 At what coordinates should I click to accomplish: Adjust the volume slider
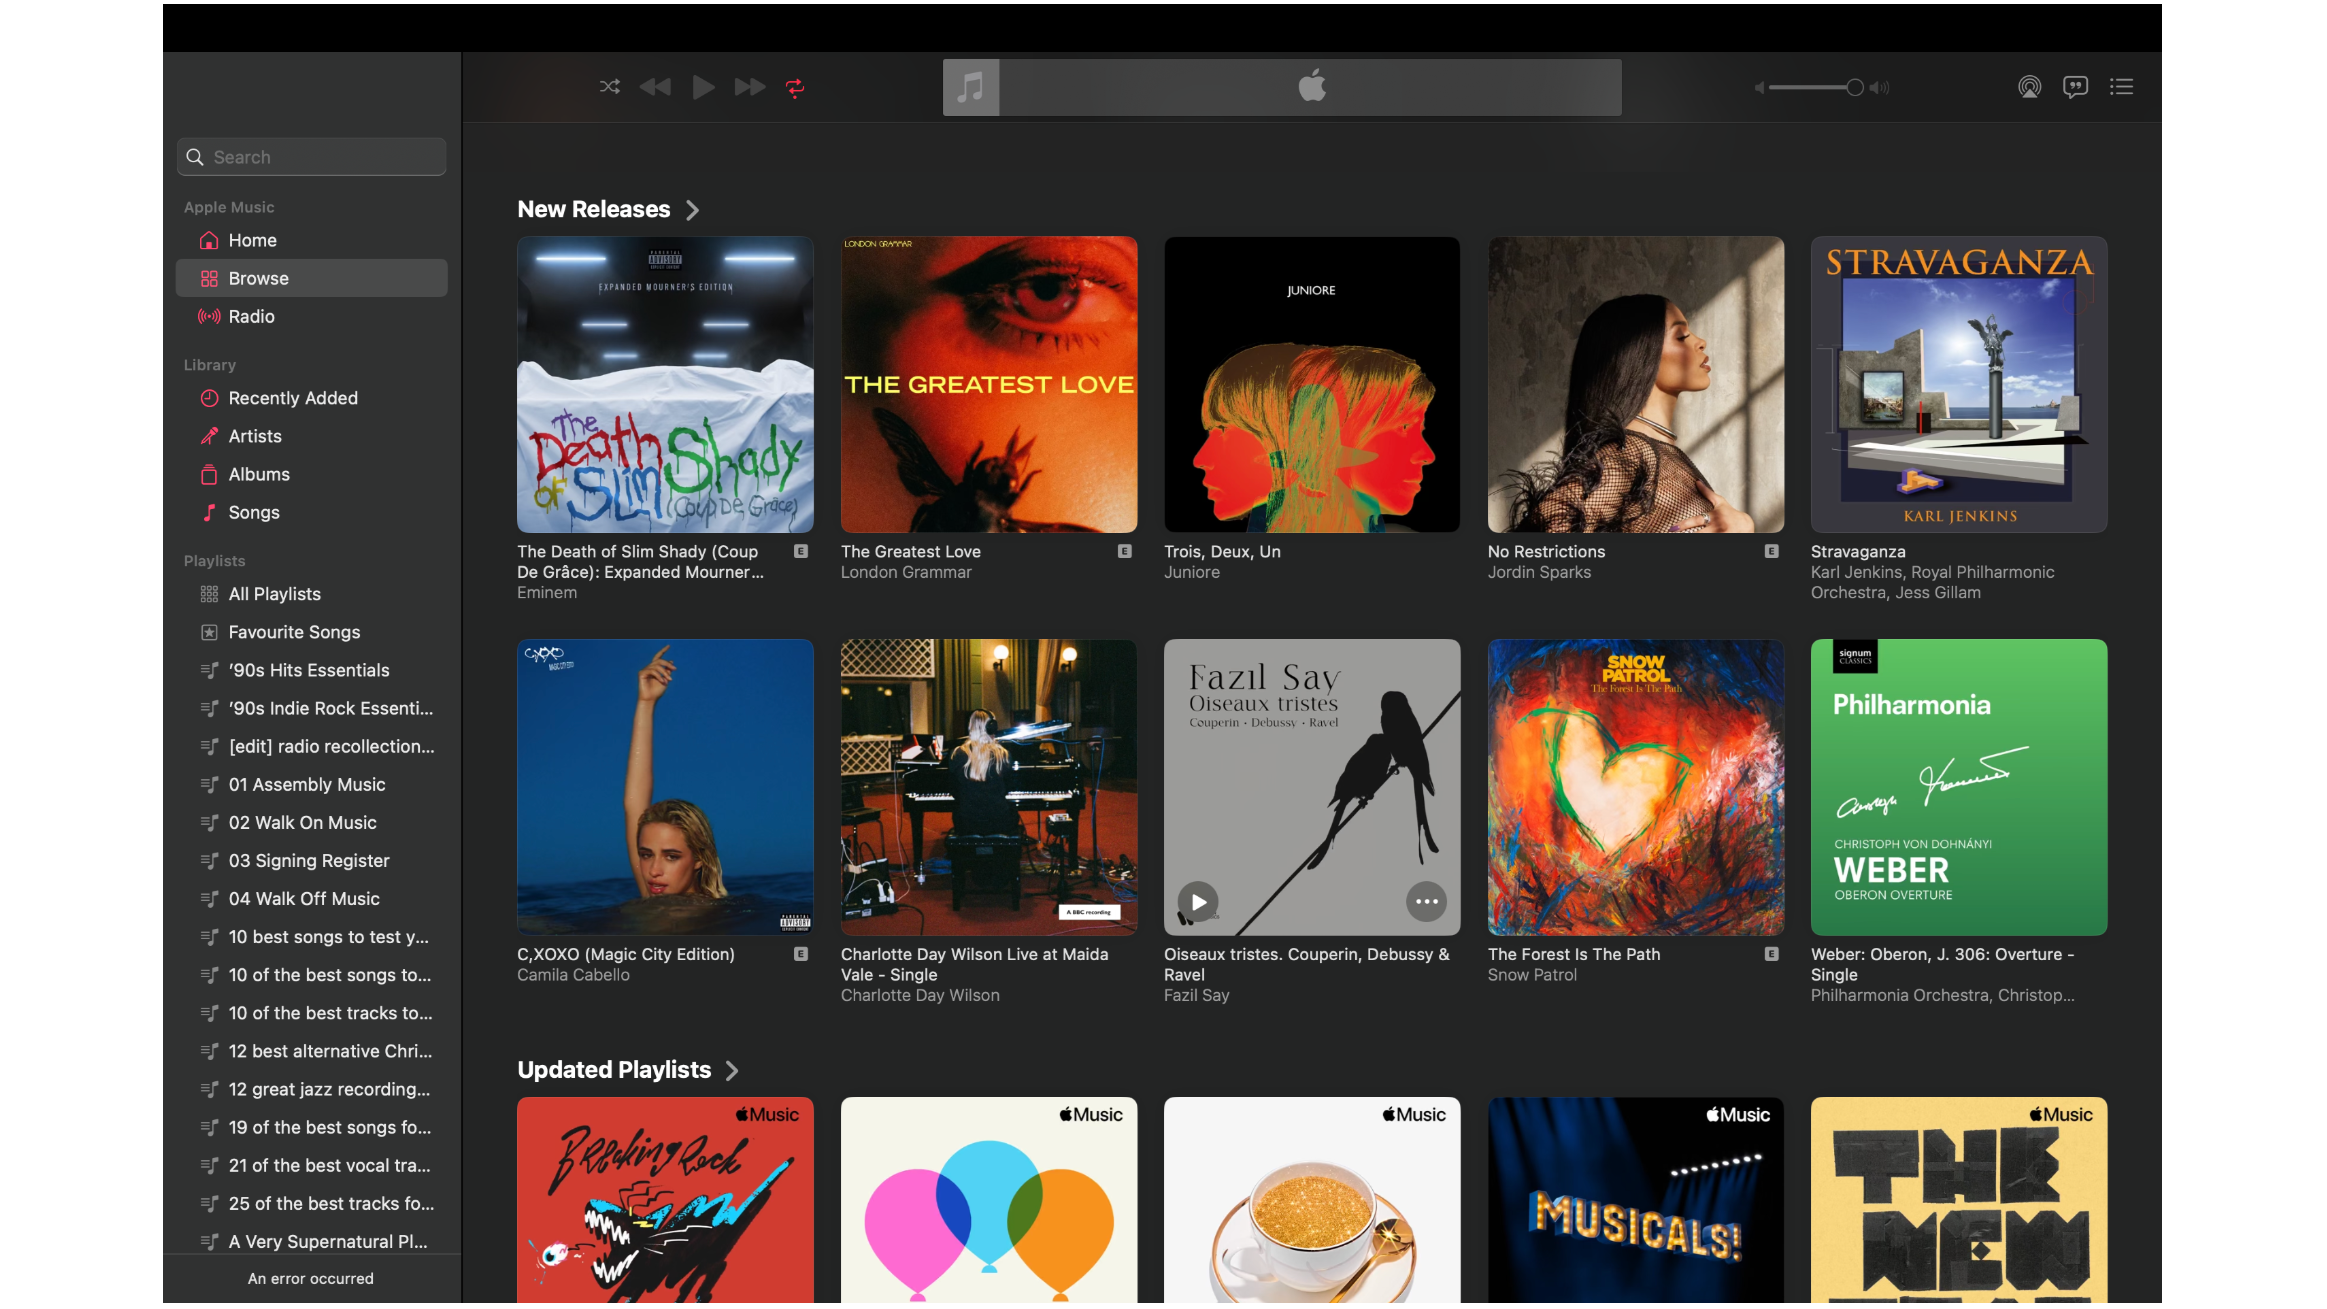point(1853,87)
